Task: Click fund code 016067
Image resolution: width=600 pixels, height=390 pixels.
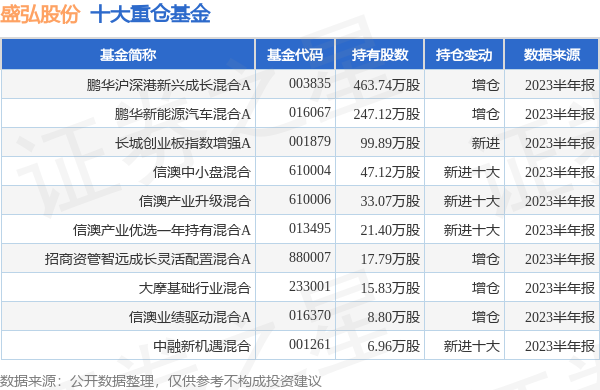Action: pyautogui.click(x=310, y=112)
